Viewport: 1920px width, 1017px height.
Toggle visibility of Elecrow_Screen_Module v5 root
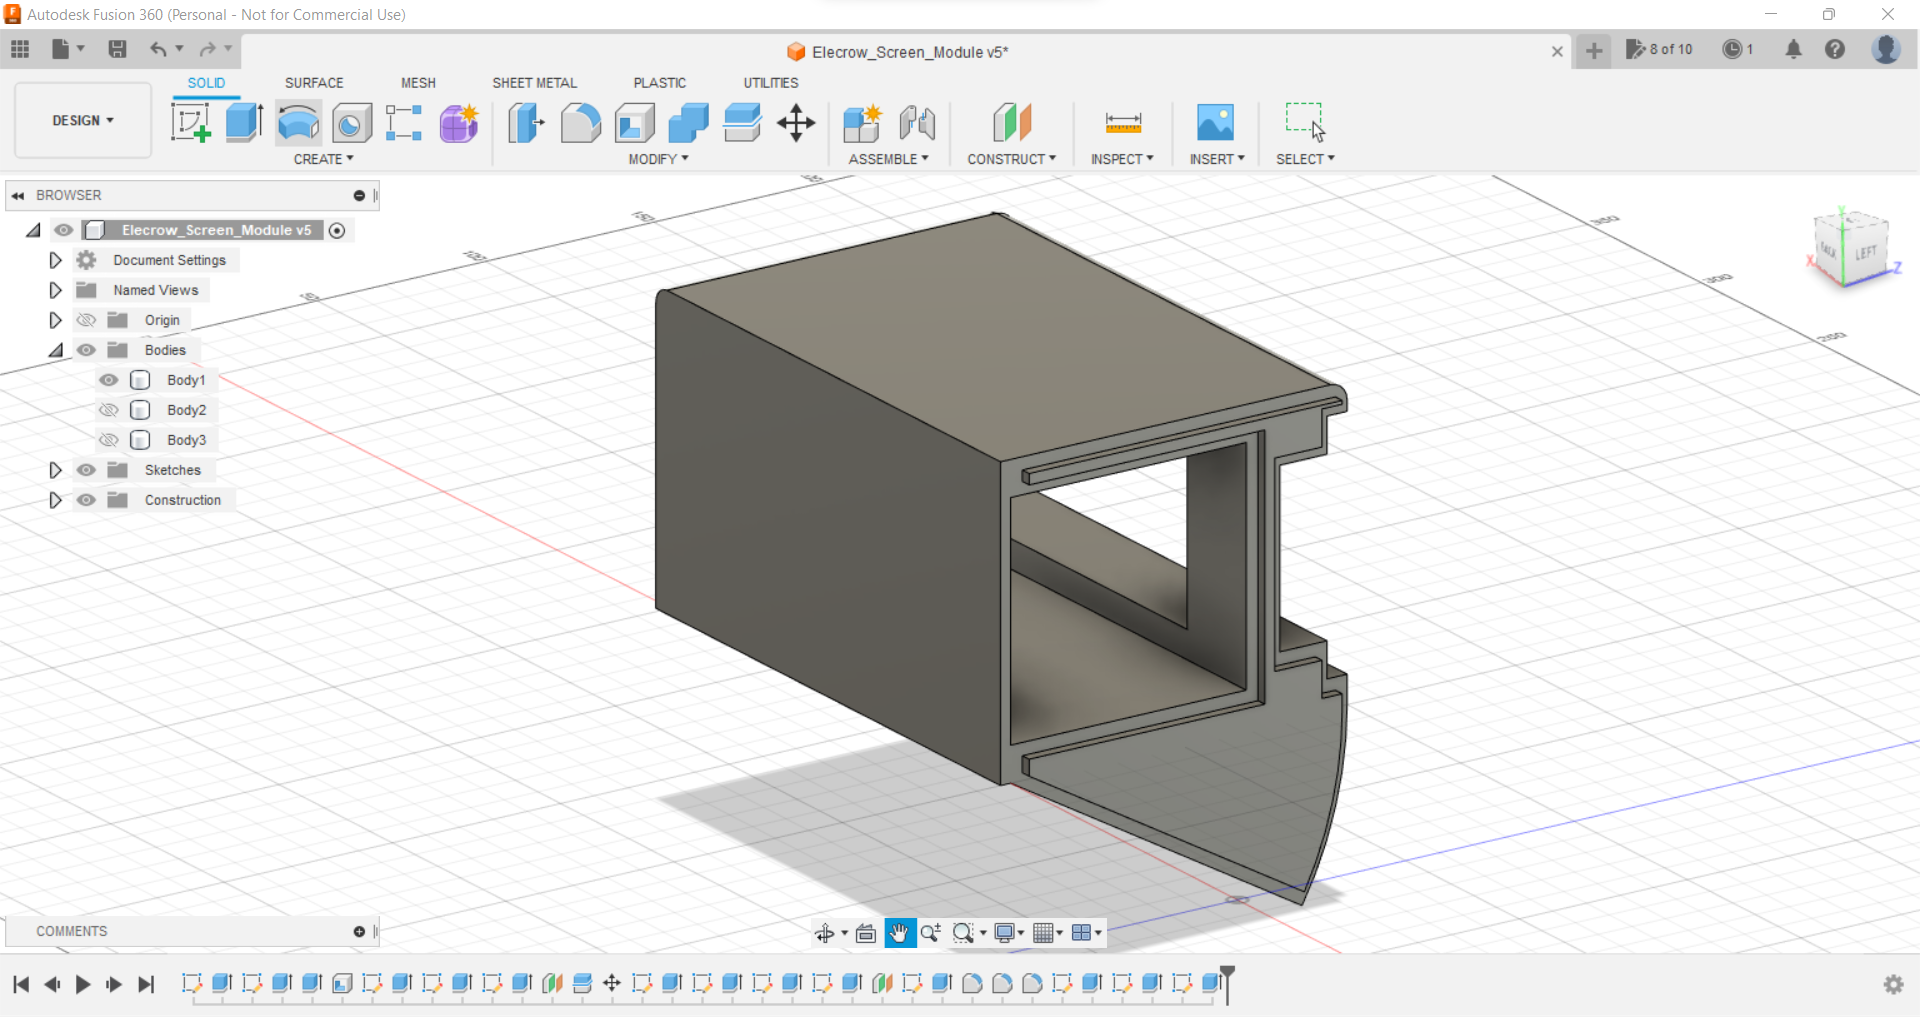(x=64, y=230)
